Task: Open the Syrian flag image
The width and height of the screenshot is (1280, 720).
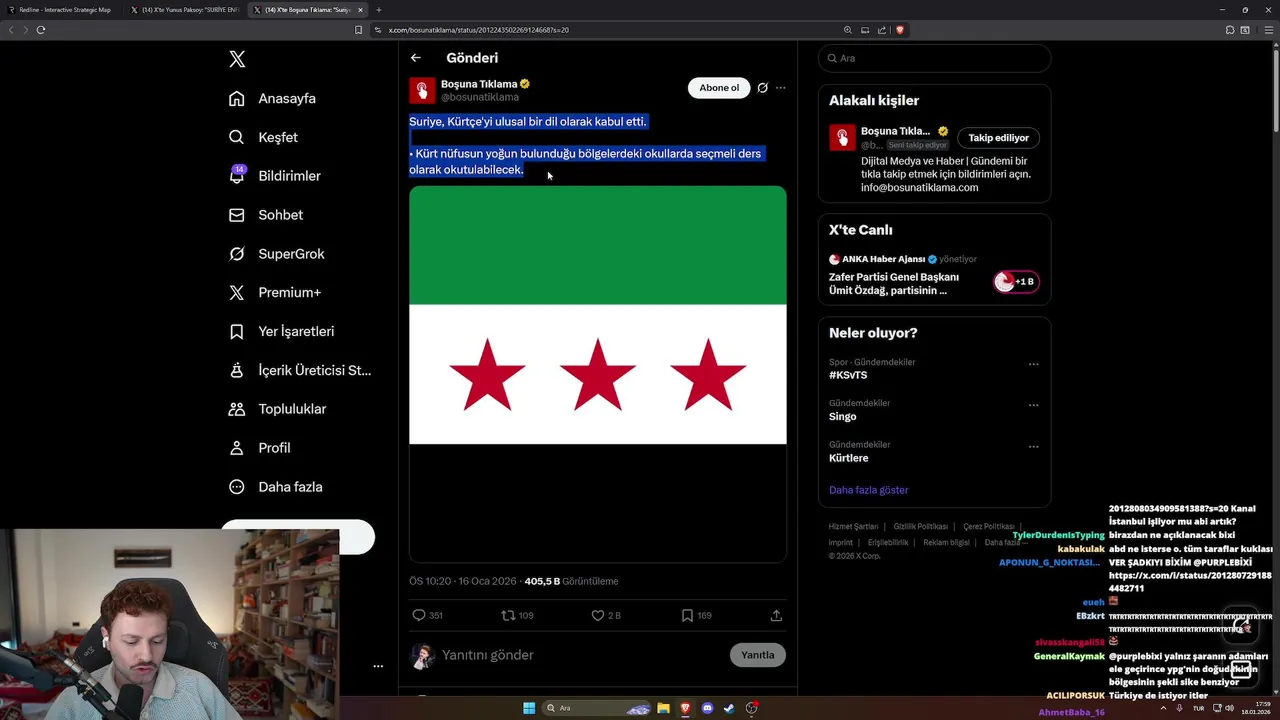Action: tap(598, 374)
